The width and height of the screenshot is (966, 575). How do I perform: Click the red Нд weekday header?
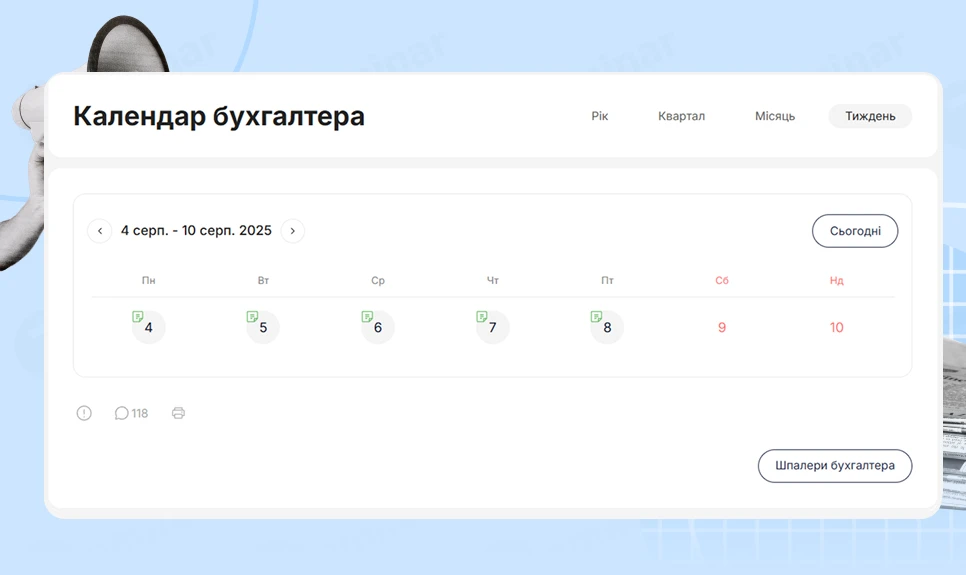pyautogui.click(x=836, y=280)
